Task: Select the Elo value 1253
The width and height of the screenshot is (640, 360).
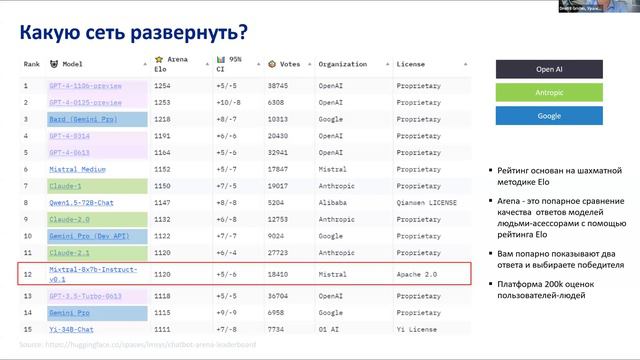Action: [x=162, y=102]
